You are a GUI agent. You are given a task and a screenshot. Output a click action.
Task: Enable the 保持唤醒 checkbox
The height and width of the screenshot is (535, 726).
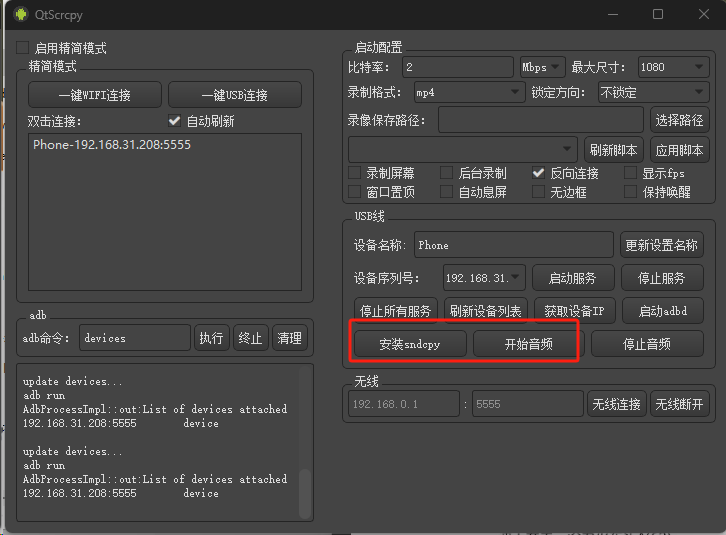(630, 192)
